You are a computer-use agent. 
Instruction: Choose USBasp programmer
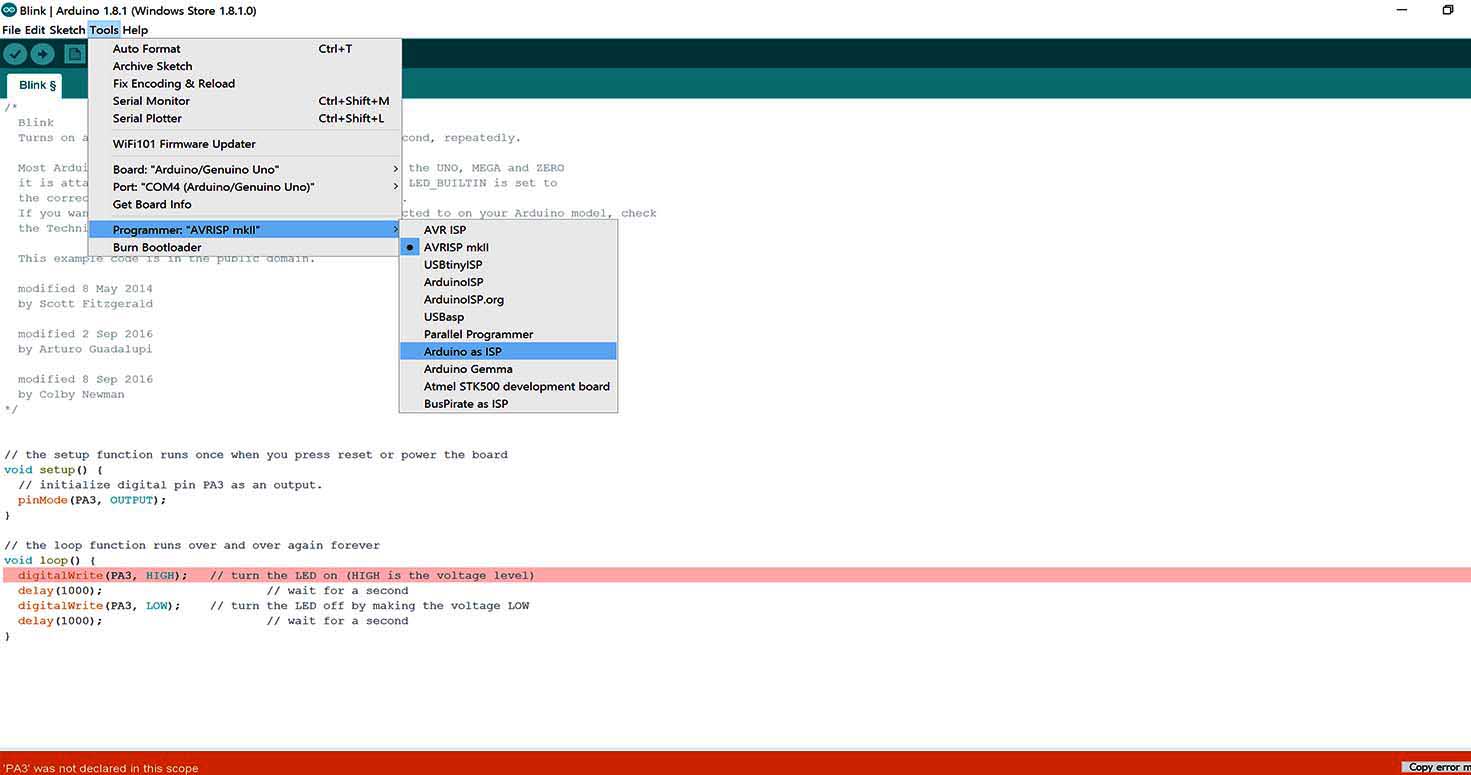tap(508, 317)
